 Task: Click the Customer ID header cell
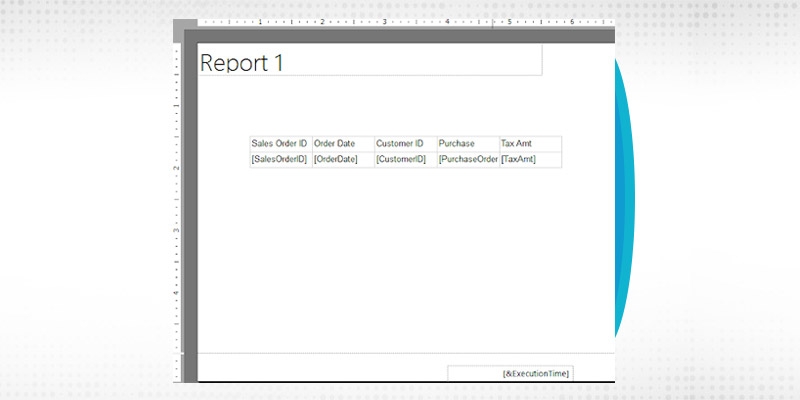pos(405,144)
